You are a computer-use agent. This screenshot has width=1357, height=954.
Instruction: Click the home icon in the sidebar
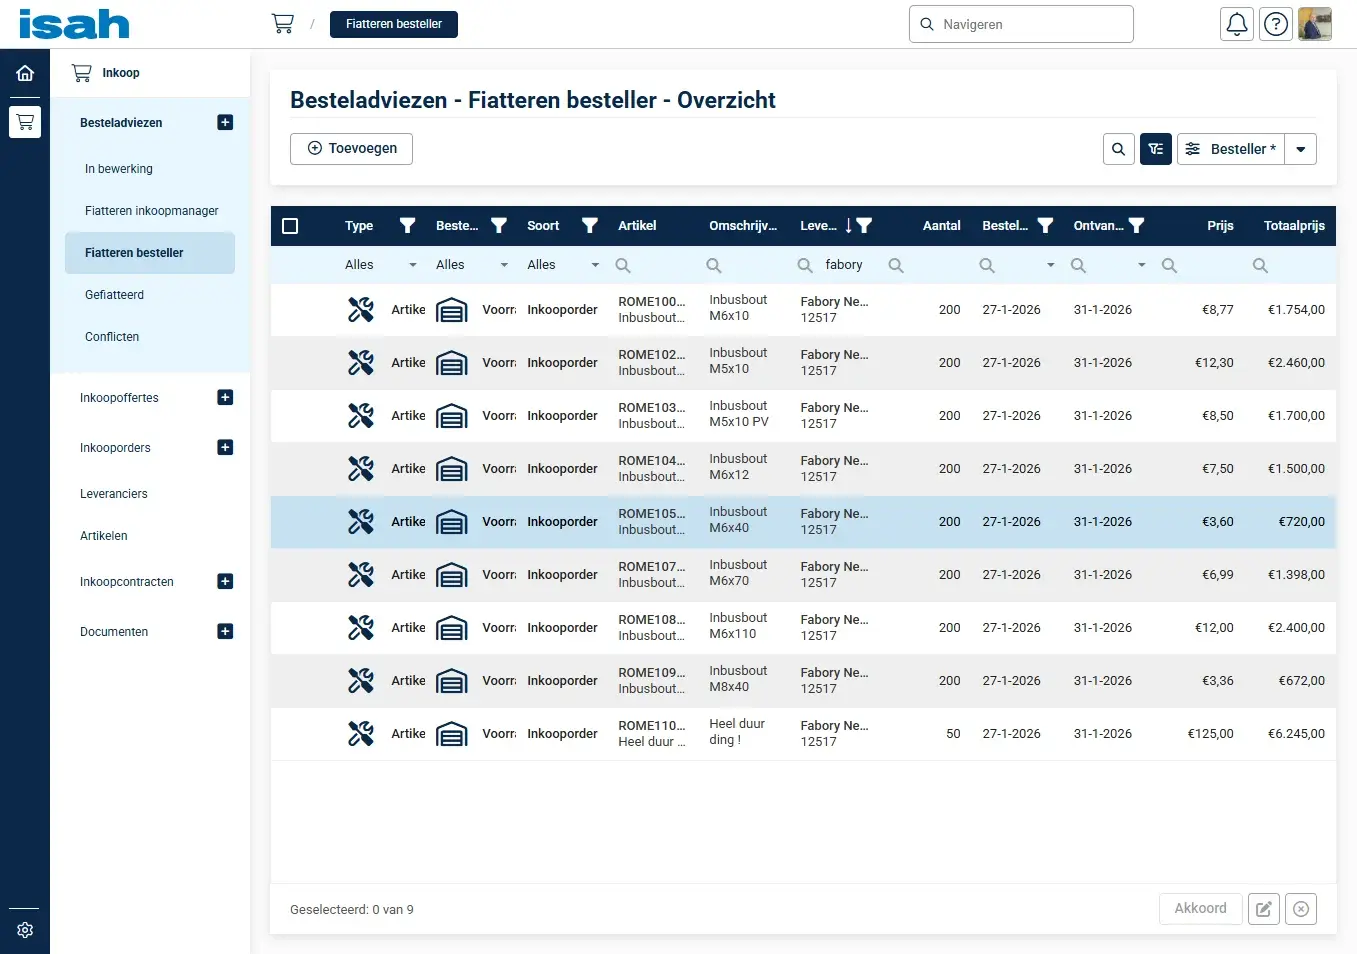pyautogui.click(x=25, y=73)
